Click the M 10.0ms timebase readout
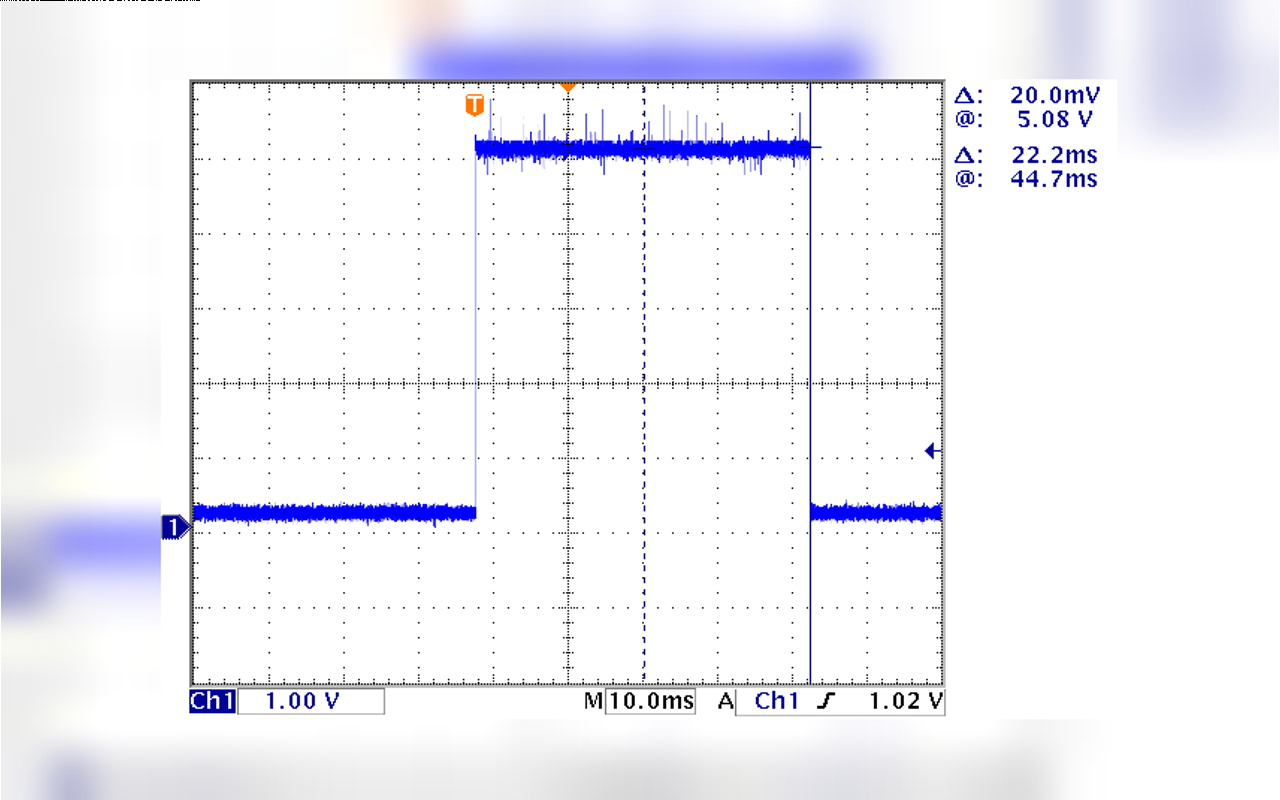 coord(640,701)
